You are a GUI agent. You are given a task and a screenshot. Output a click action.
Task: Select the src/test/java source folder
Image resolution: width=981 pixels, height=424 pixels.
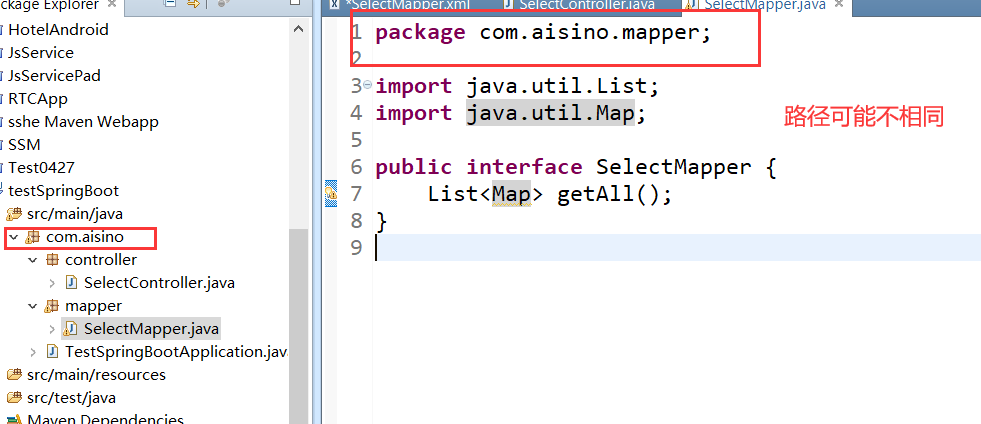(x=71, y=398)
